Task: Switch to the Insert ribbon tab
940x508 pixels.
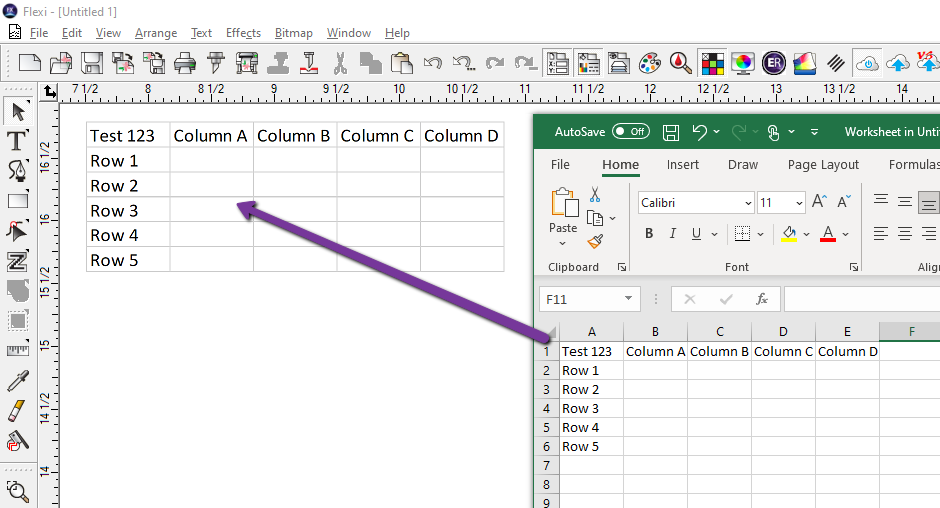Action: click(683, 165)
